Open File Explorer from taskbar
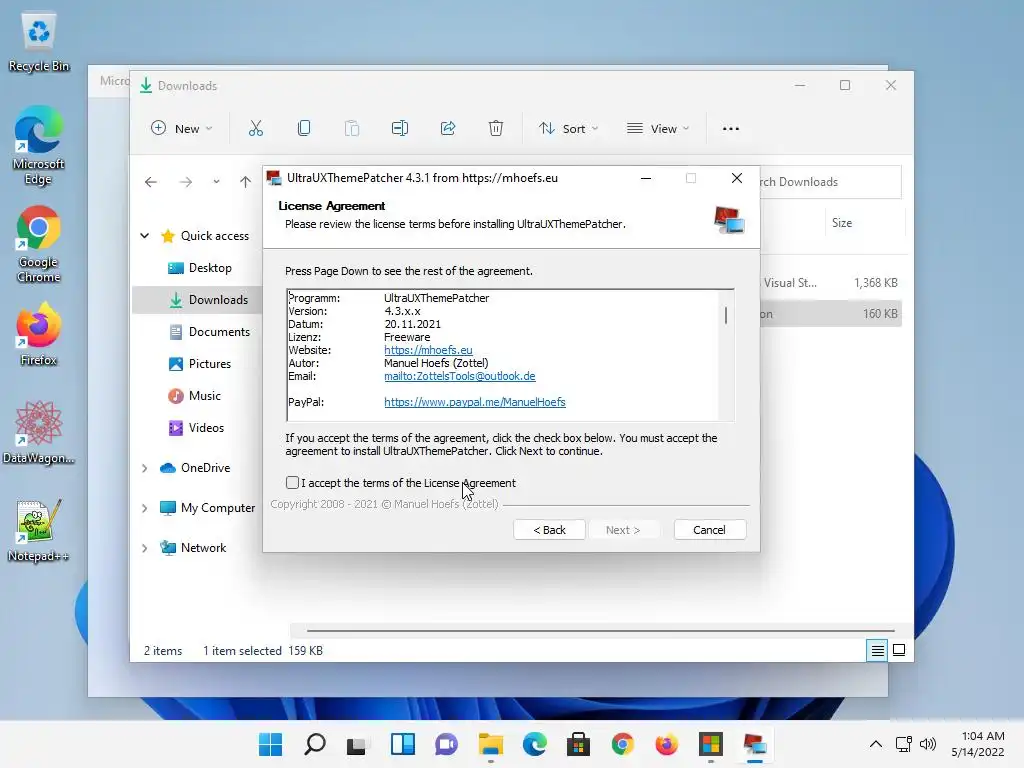Image resolution: width=1024 pixels, height=768 pixels. 490,744
